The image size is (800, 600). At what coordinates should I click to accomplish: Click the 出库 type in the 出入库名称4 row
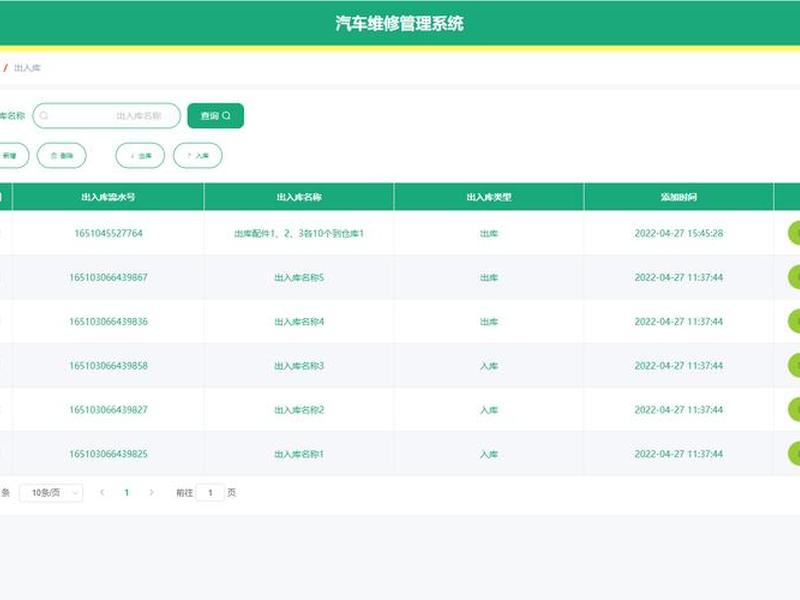489,321
